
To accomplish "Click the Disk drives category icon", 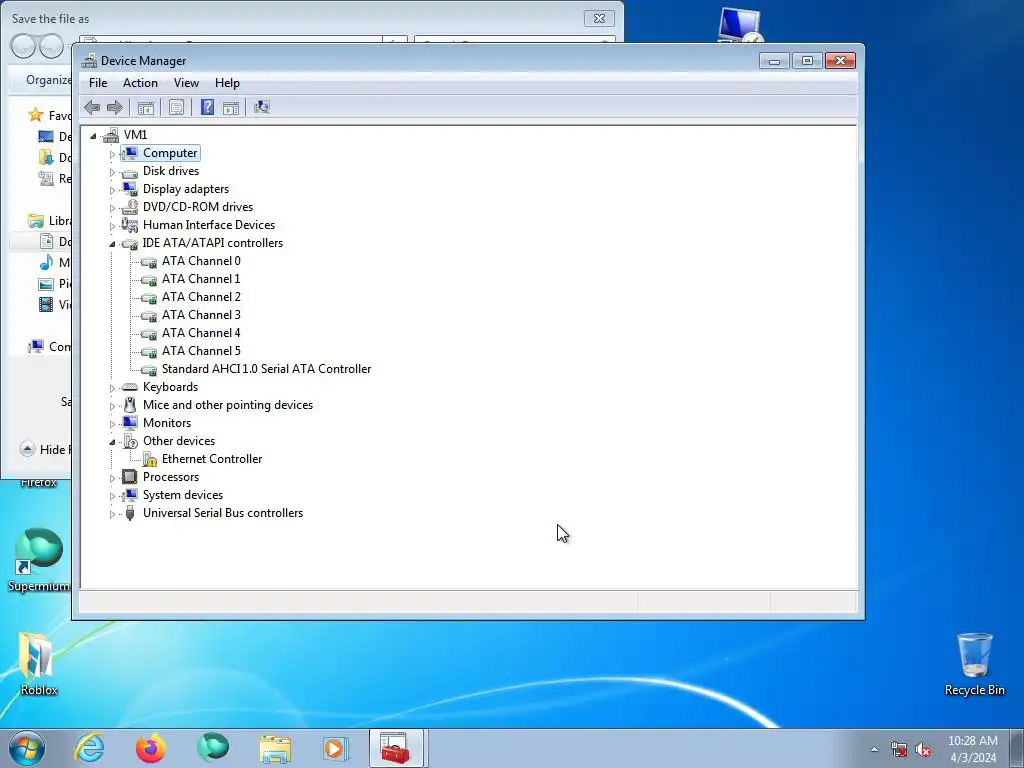I will click(130, 172).
